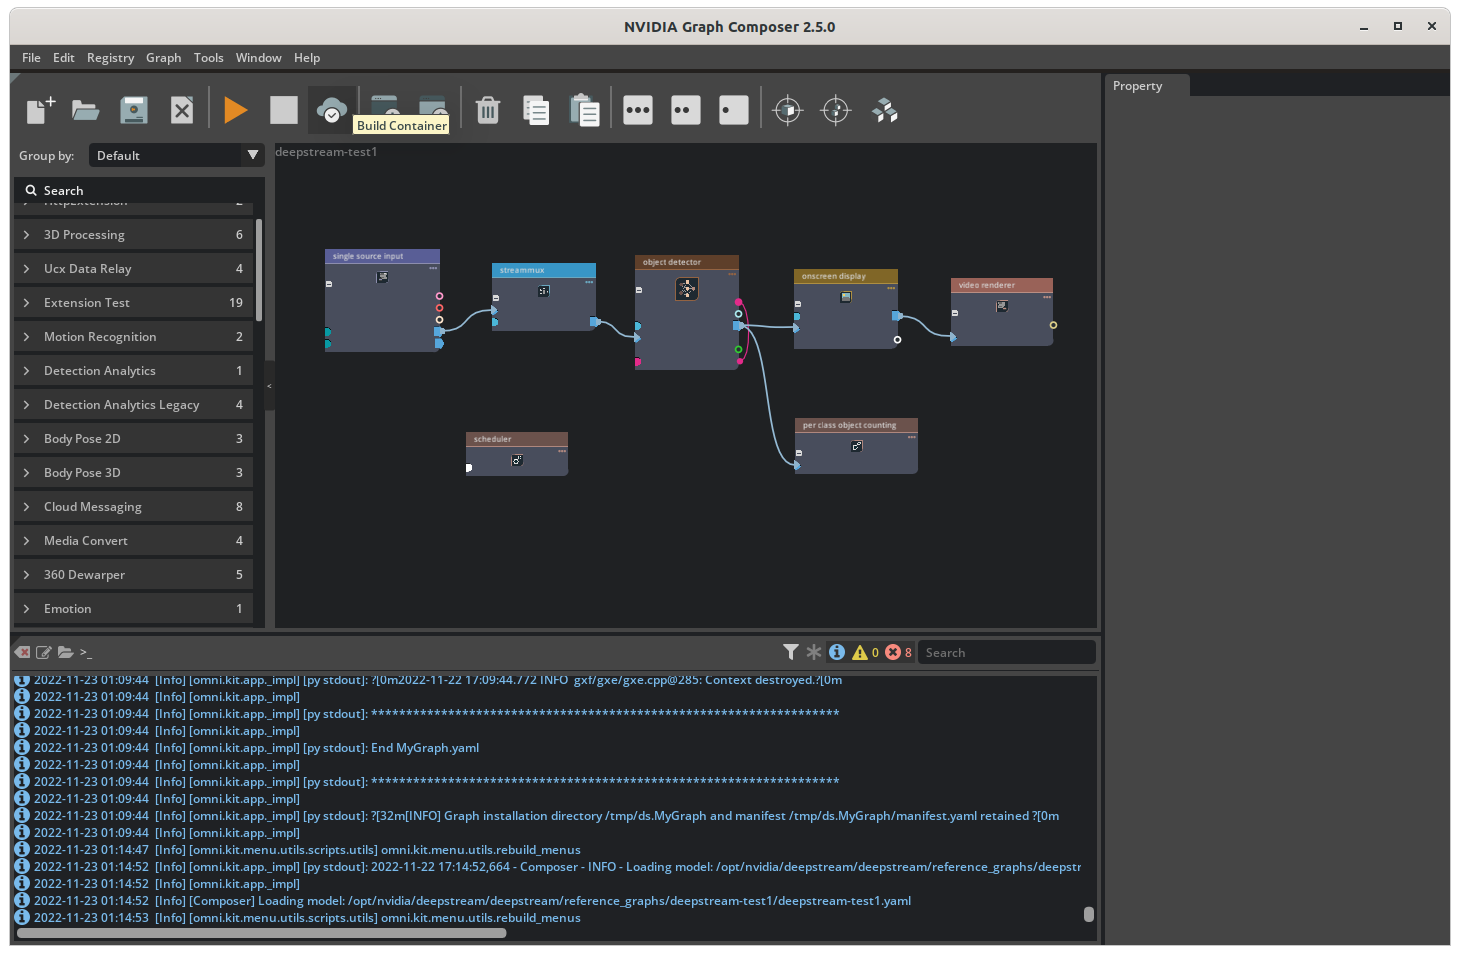
Task: Stop the graph with the square stop button
Action: 284,110
